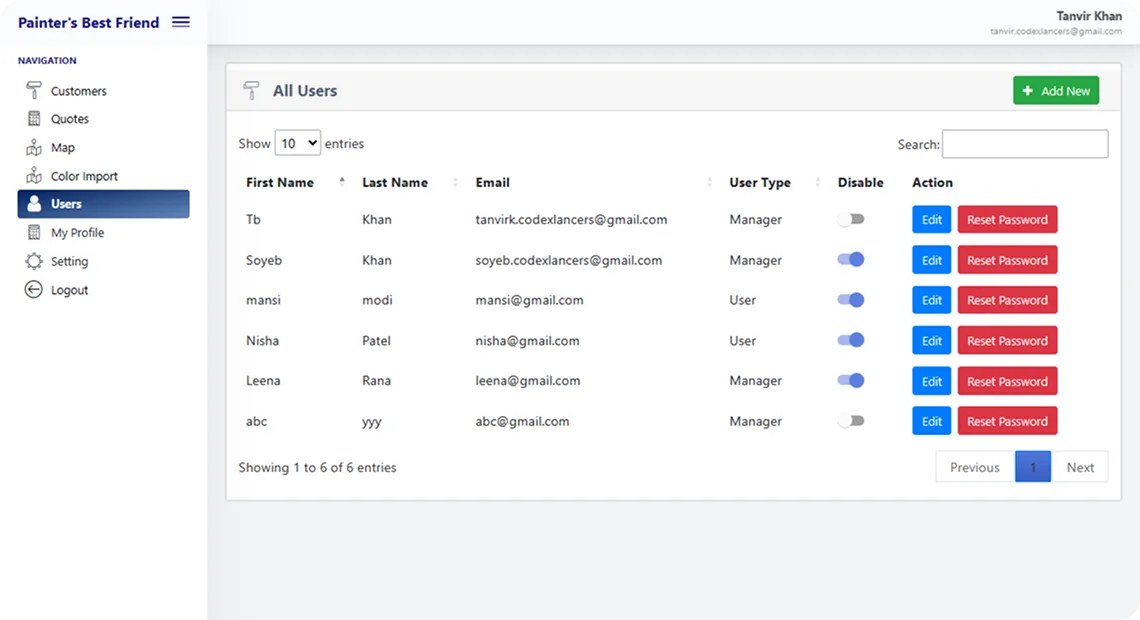Sort by First Name using its arrow icon
Screen dimensions: 1140x620
click(x=342, y=182)
